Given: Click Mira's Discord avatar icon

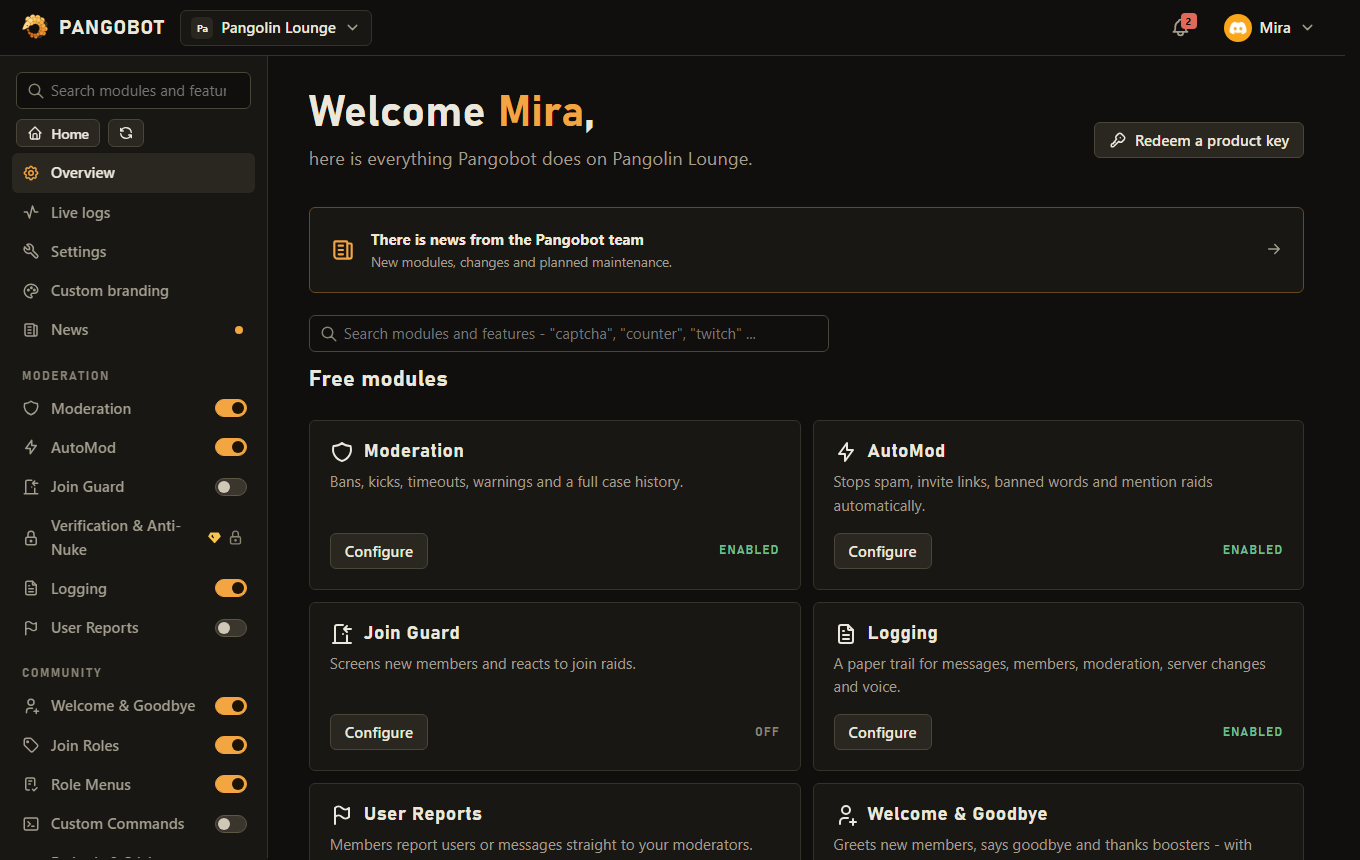Looking at the screenshot, I should point(1238,28).
